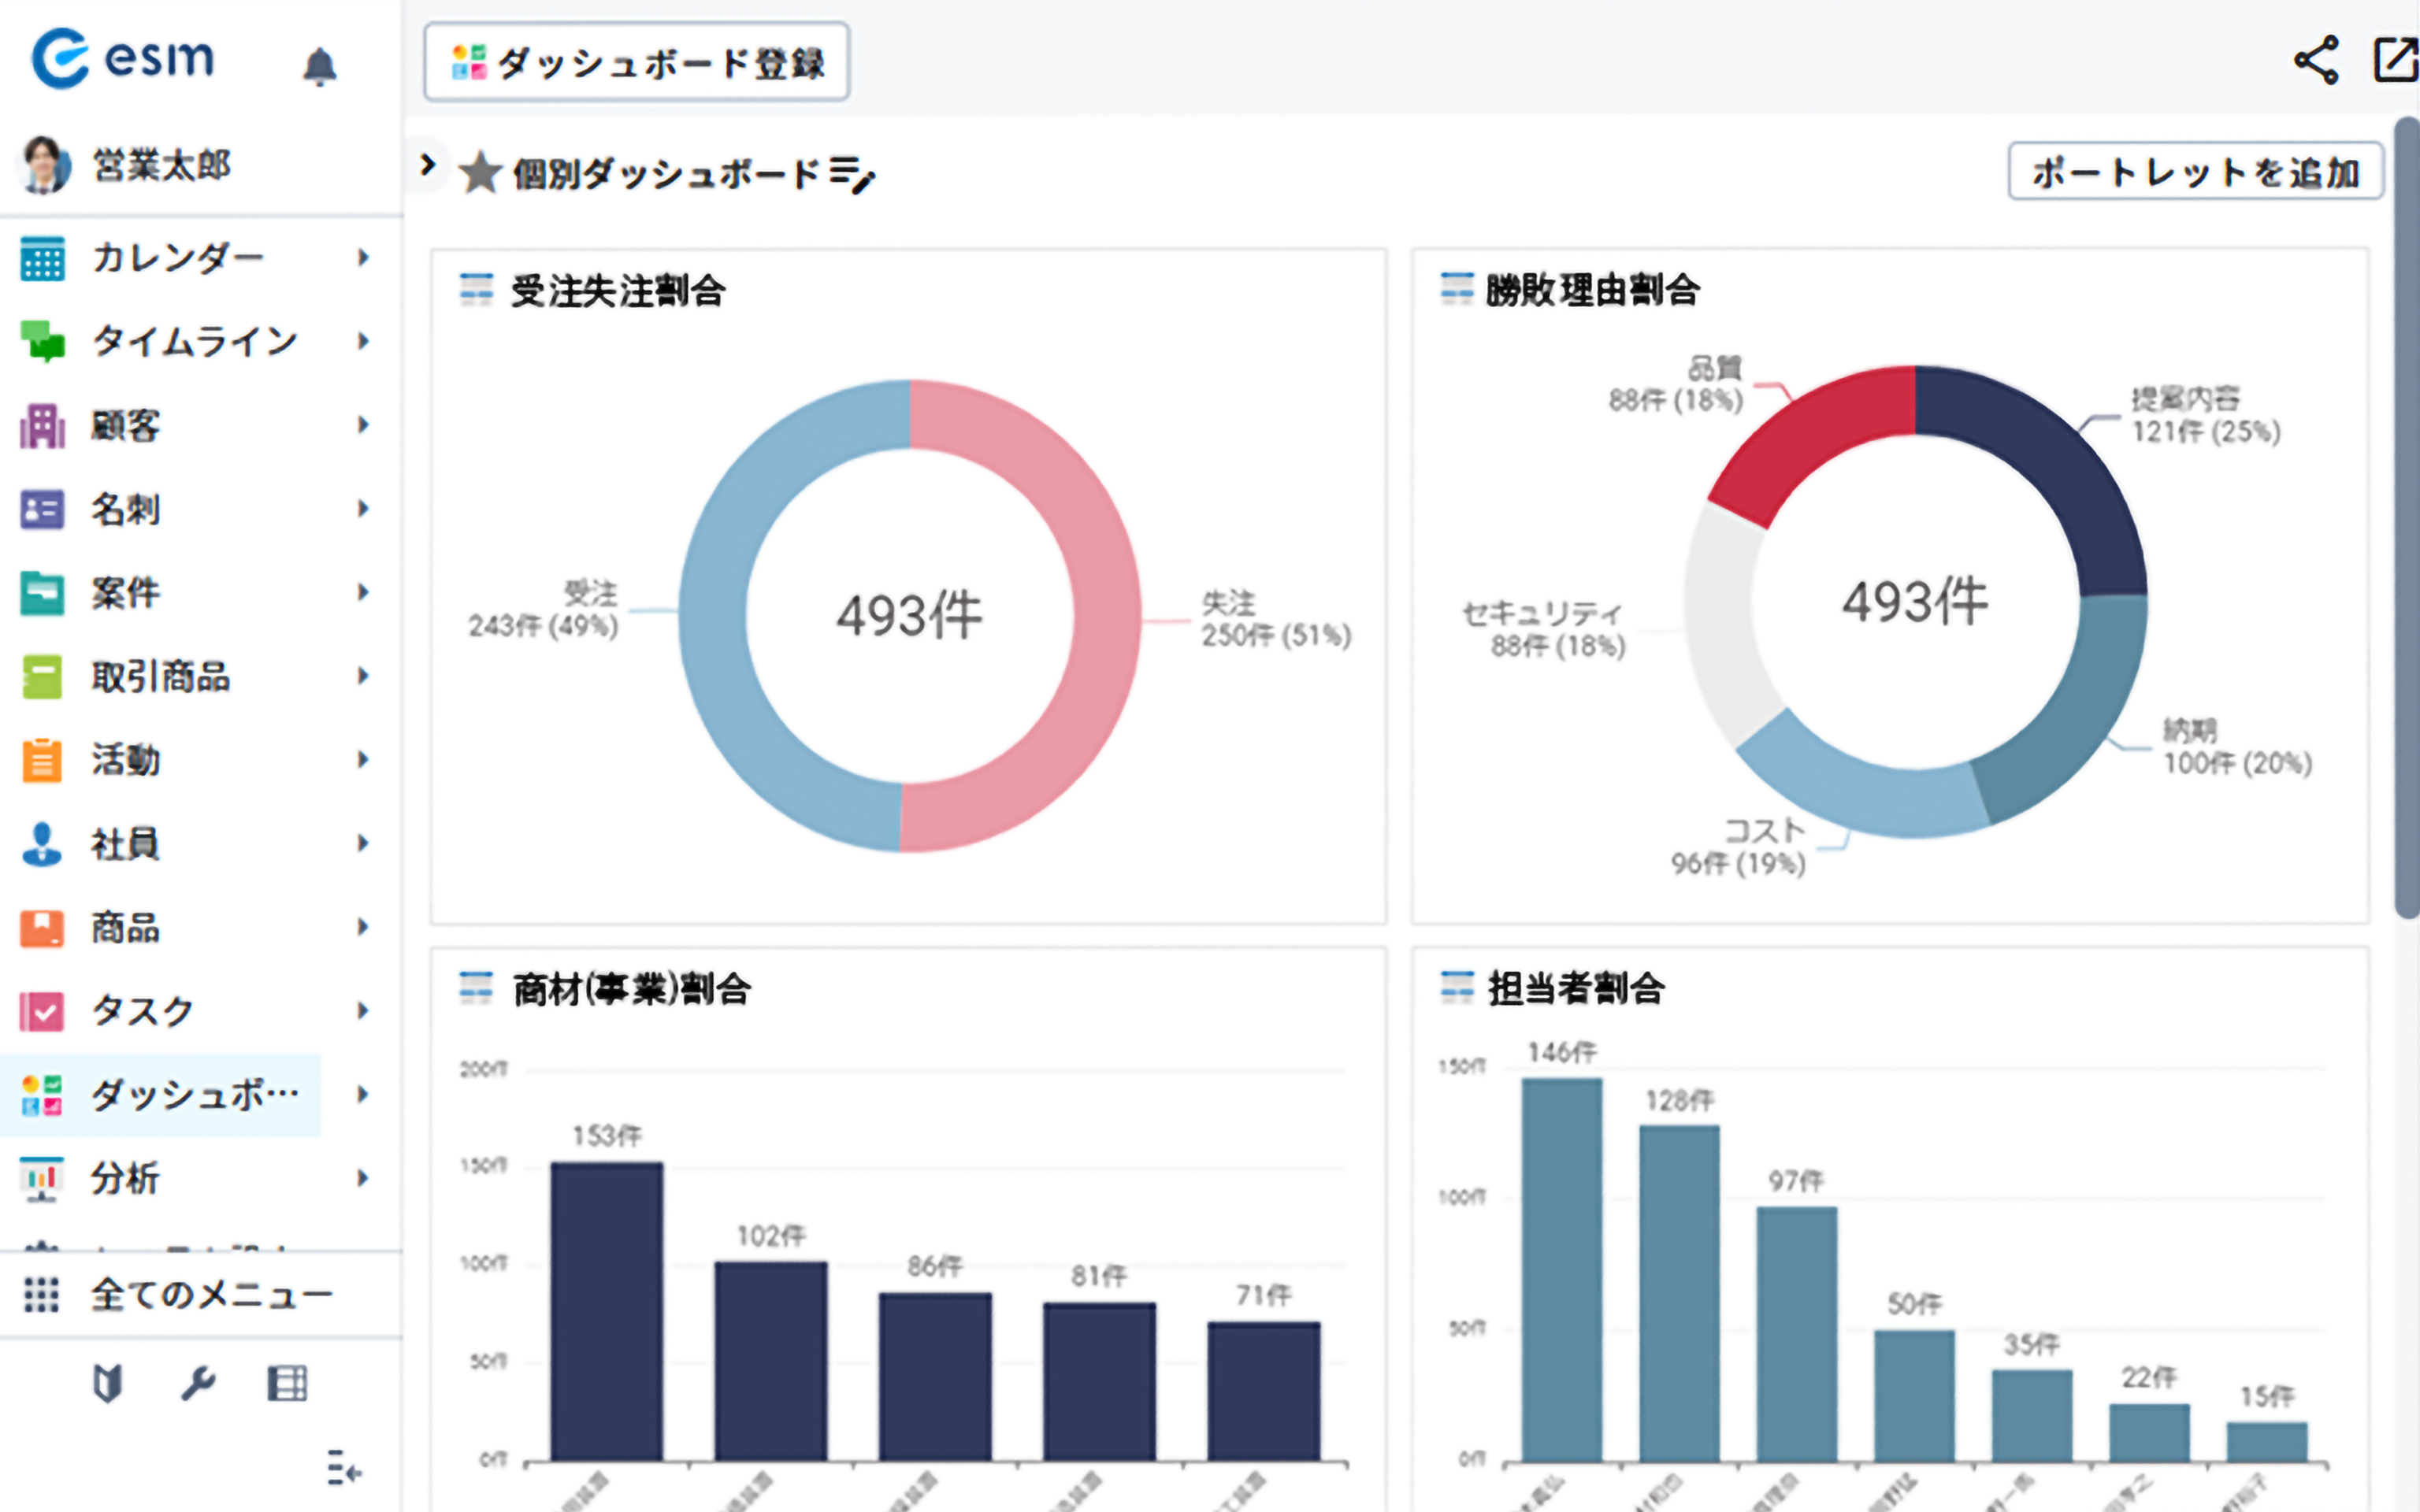The height and width of the screenshot is (1512, 2420).
Task: Select the タスク checklist icon in sidebar
Action: pos(42,1012)
